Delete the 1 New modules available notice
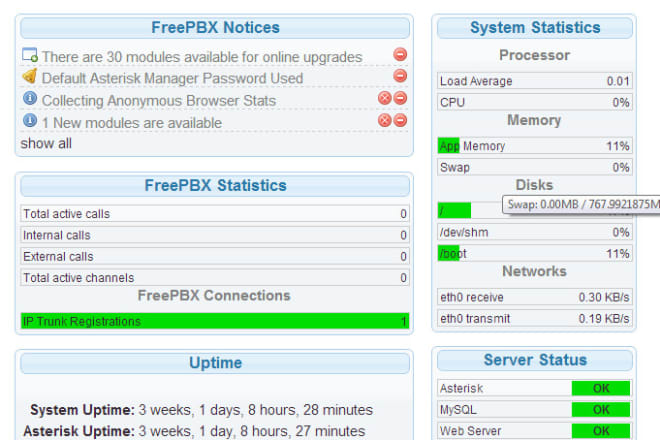 [x=385, y=120]
